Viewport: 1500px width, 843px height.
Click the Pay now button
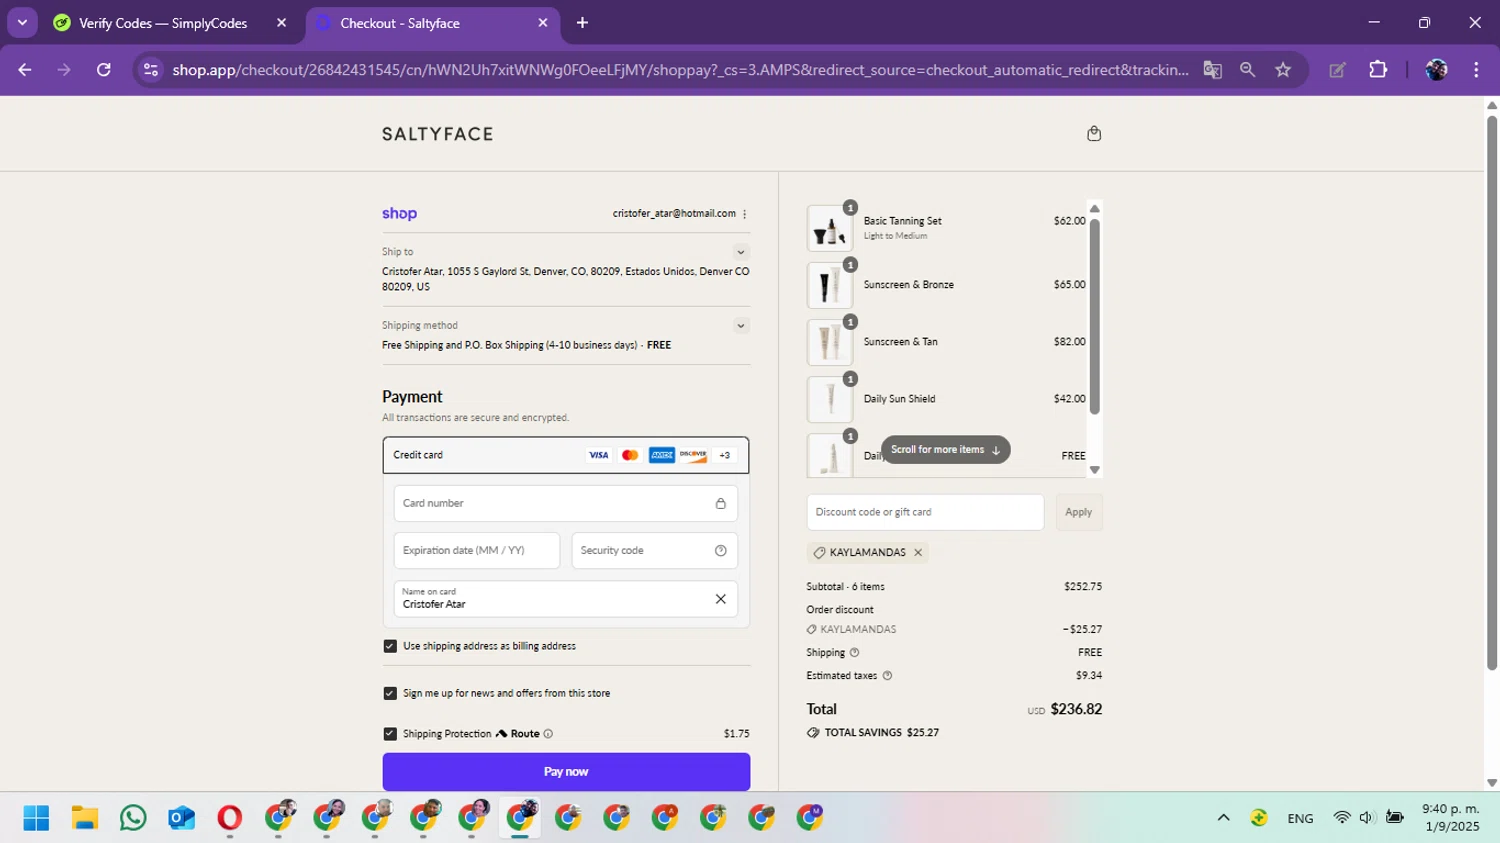pyautogui.click(x=566, y=772)
